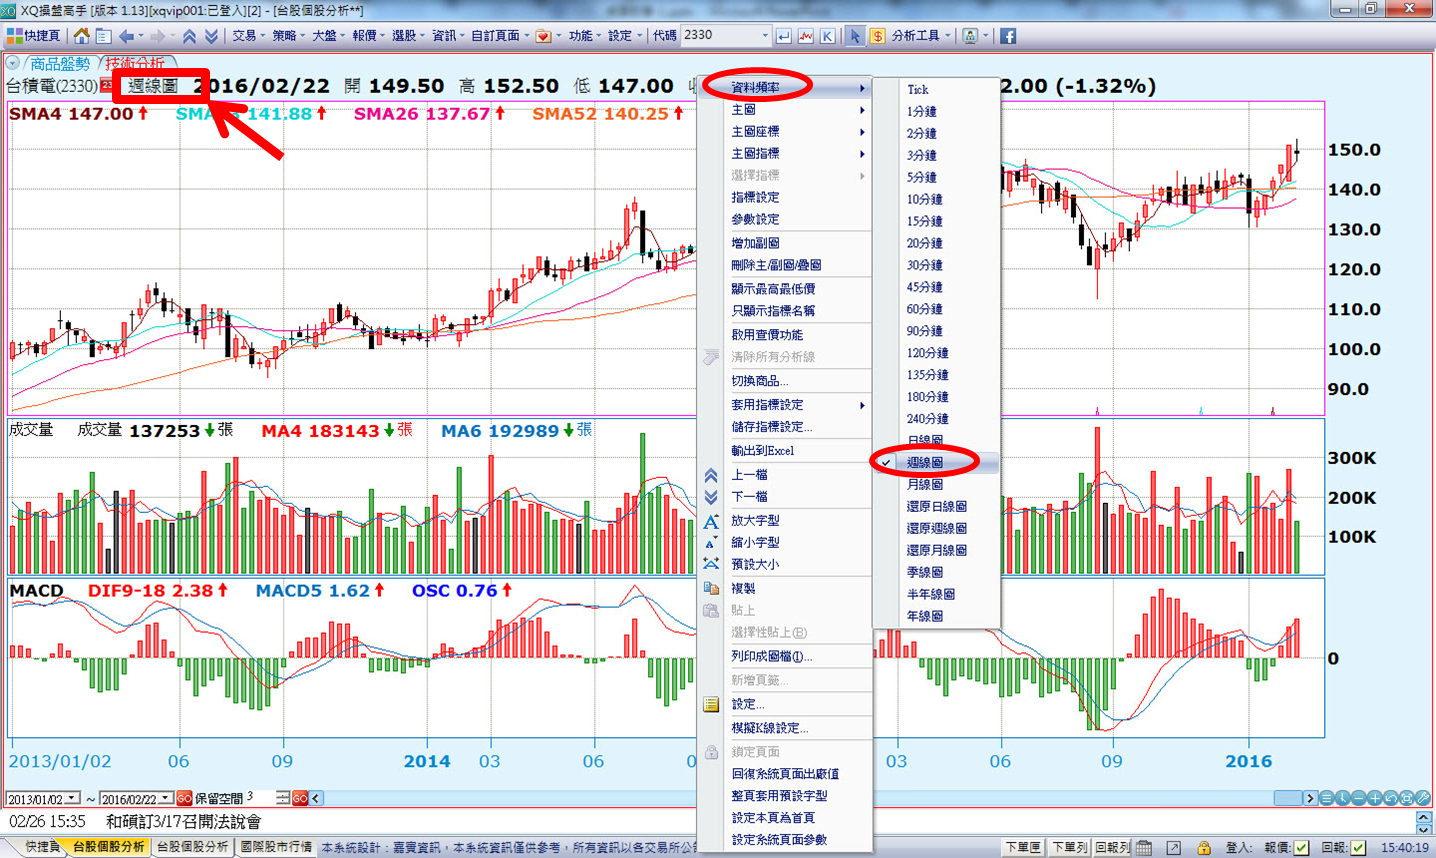Click the dollar sign price icon
1436x858 pixels.
point(877,36)
